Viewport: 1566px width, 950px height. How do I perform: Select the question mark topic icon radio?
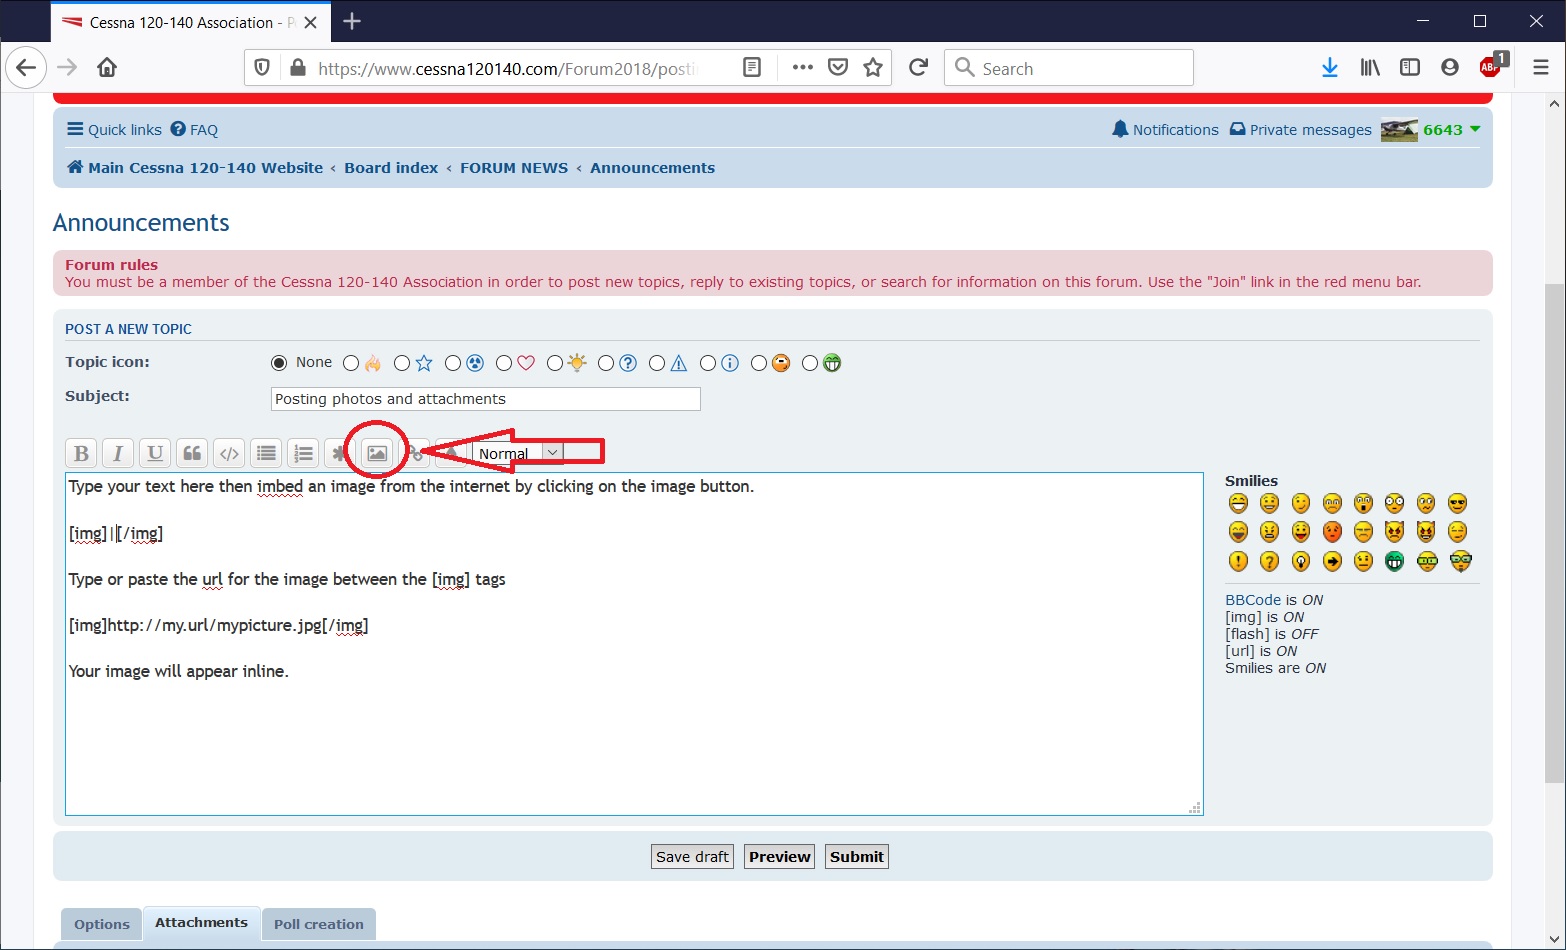606,363
